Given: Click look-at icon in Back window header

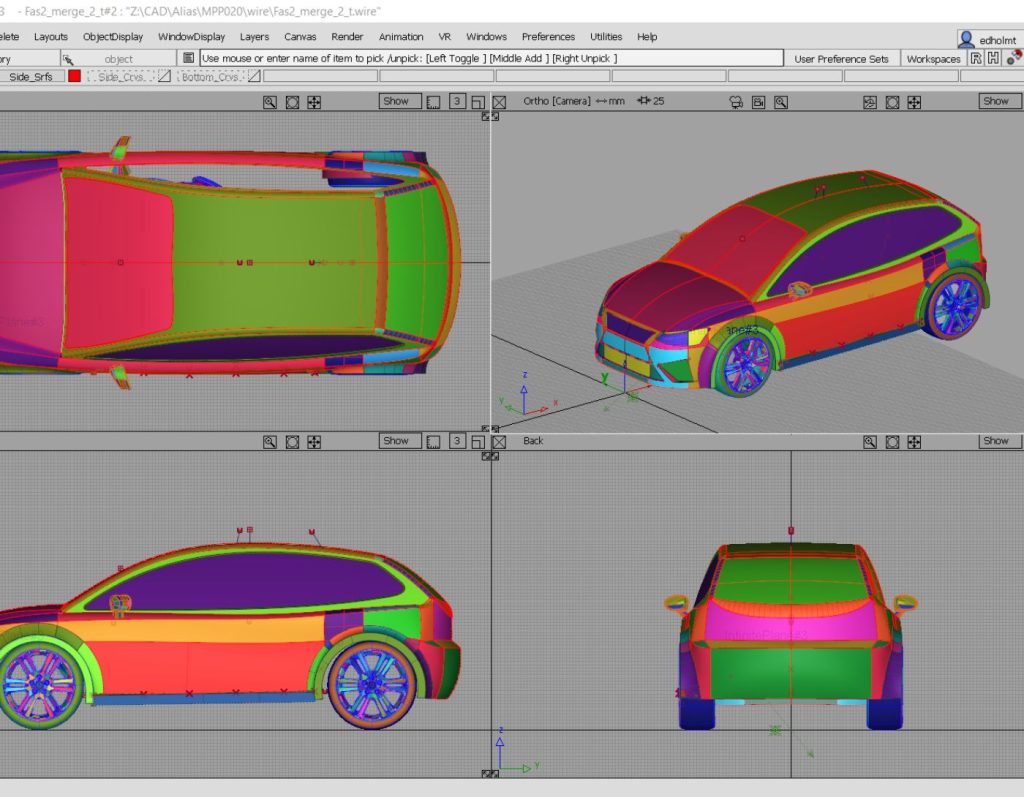Looking at the screenshot, I should 892,442.
